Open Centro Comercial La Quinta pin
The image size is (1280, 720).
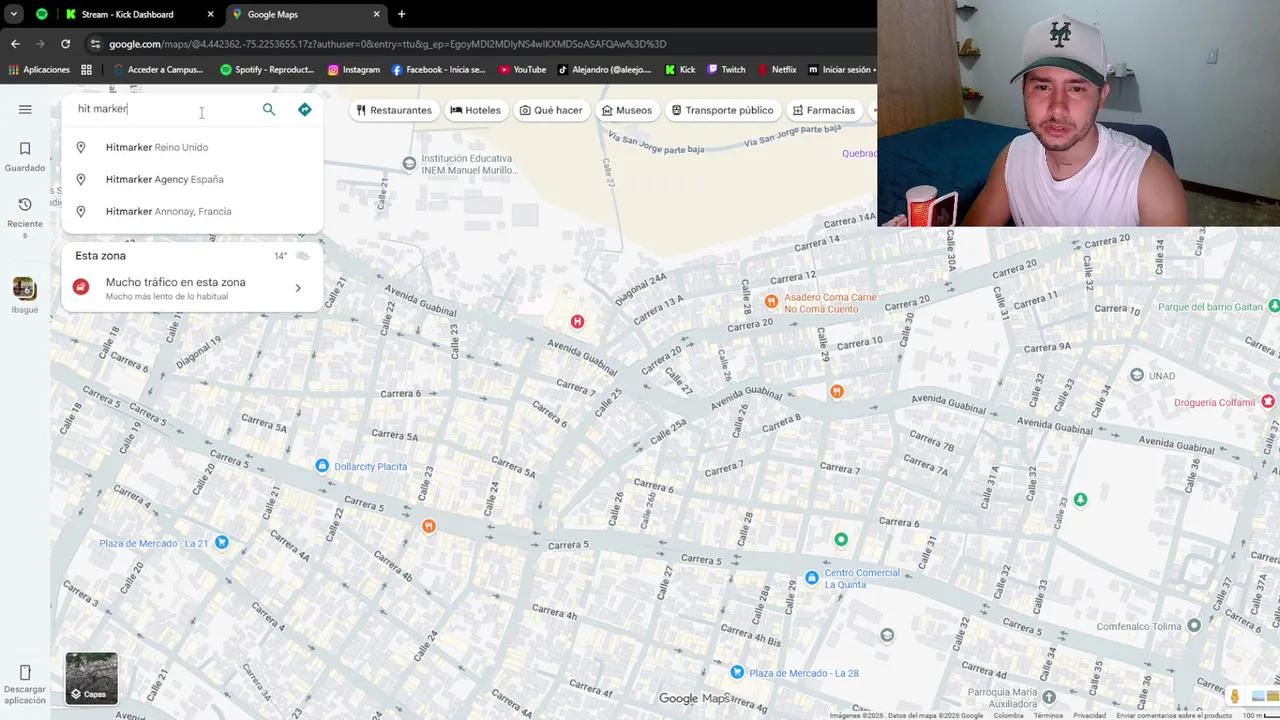811,578
